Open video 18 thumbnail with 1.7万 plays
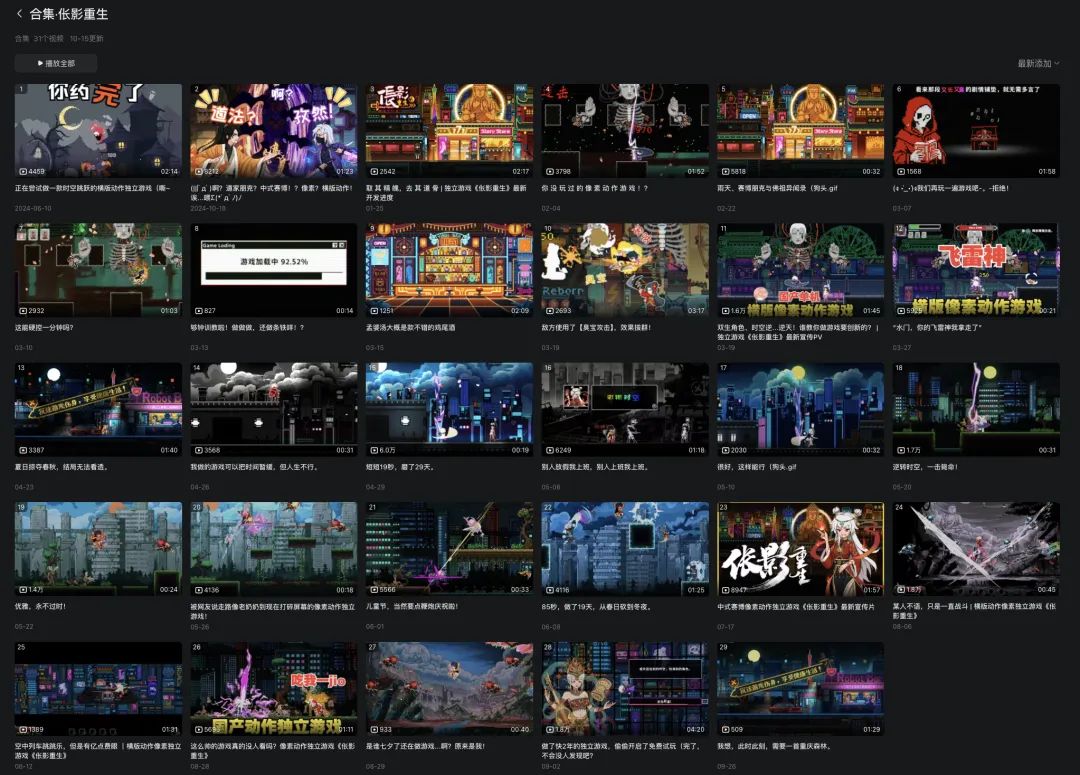This screenshot has width=1080, height=775. [x=976, y=410]
